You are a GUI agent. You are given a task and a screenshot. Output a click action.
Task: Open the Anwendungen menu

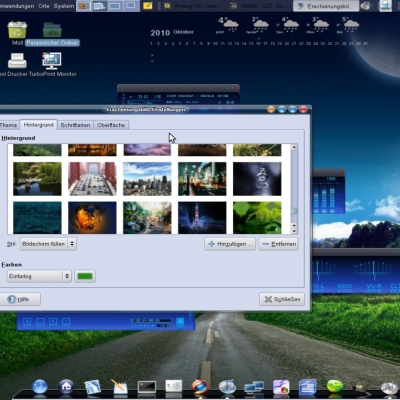17,6
